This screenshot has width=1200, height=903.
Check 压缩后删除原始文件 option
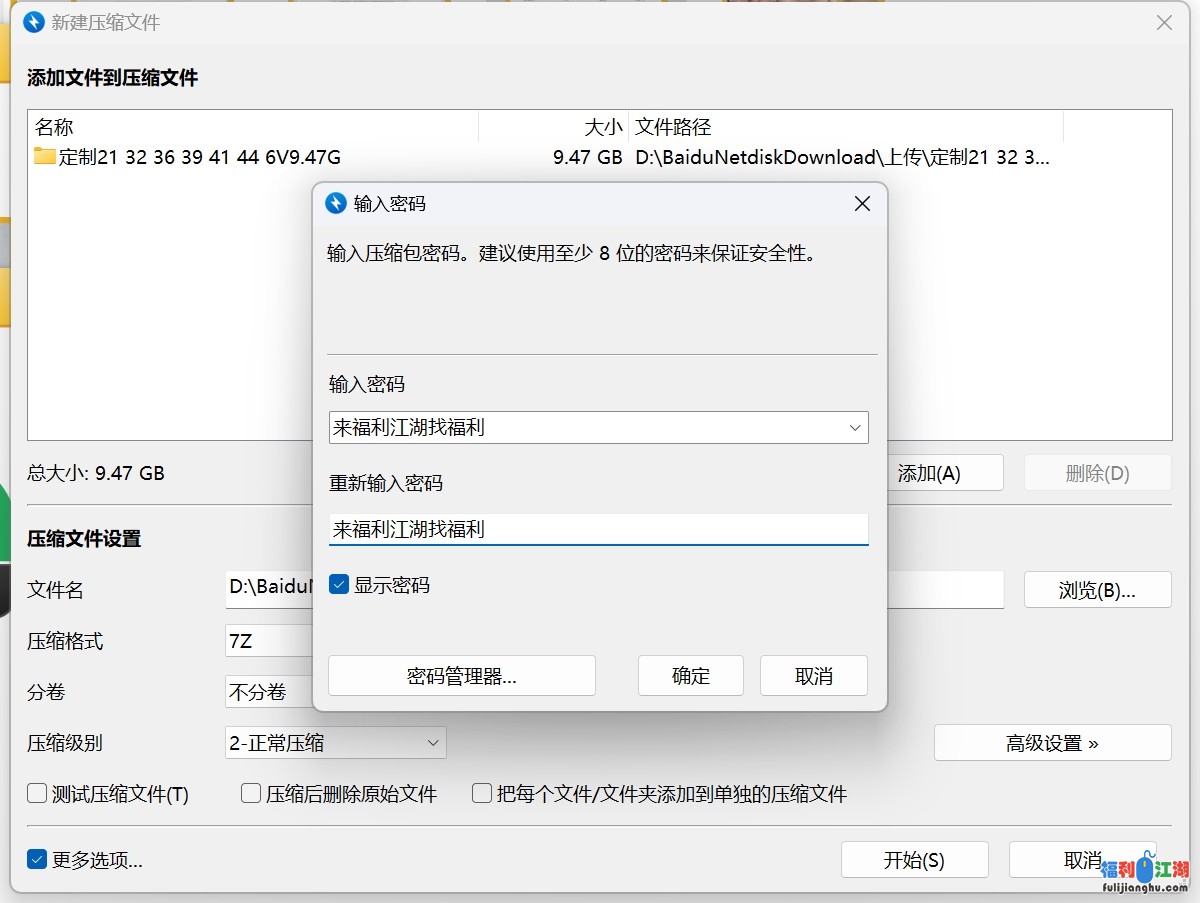click(x=250, y=793)
